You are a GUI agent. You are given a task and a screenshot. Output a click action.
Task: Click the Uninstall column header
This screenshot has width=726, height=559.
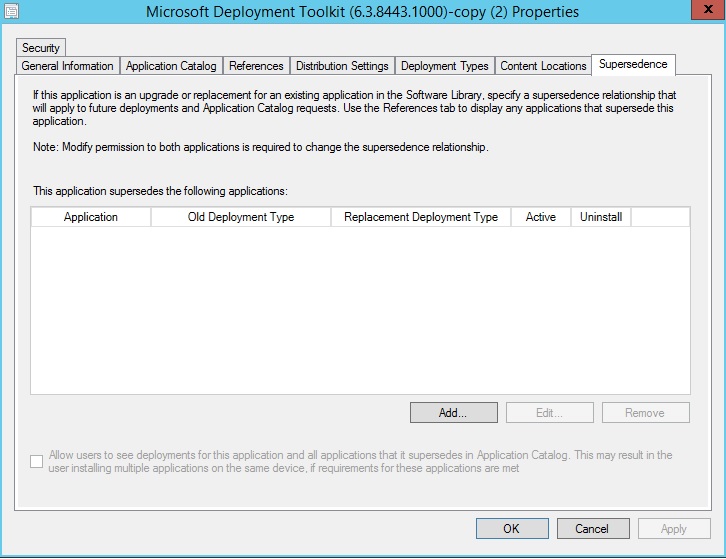pyautogui.click(x=601, y=217)
